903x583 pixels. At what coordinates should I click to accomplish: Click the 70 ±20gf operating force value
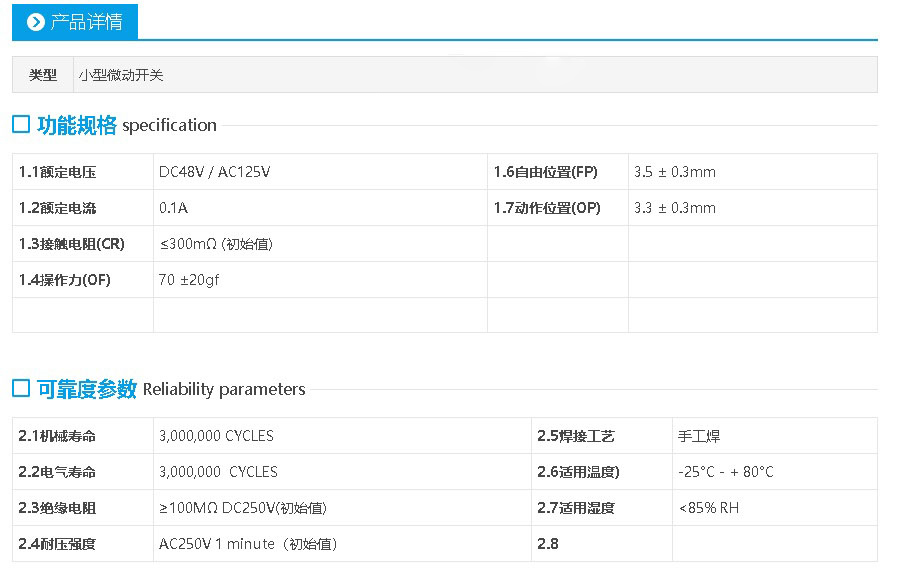pos(189,280)
